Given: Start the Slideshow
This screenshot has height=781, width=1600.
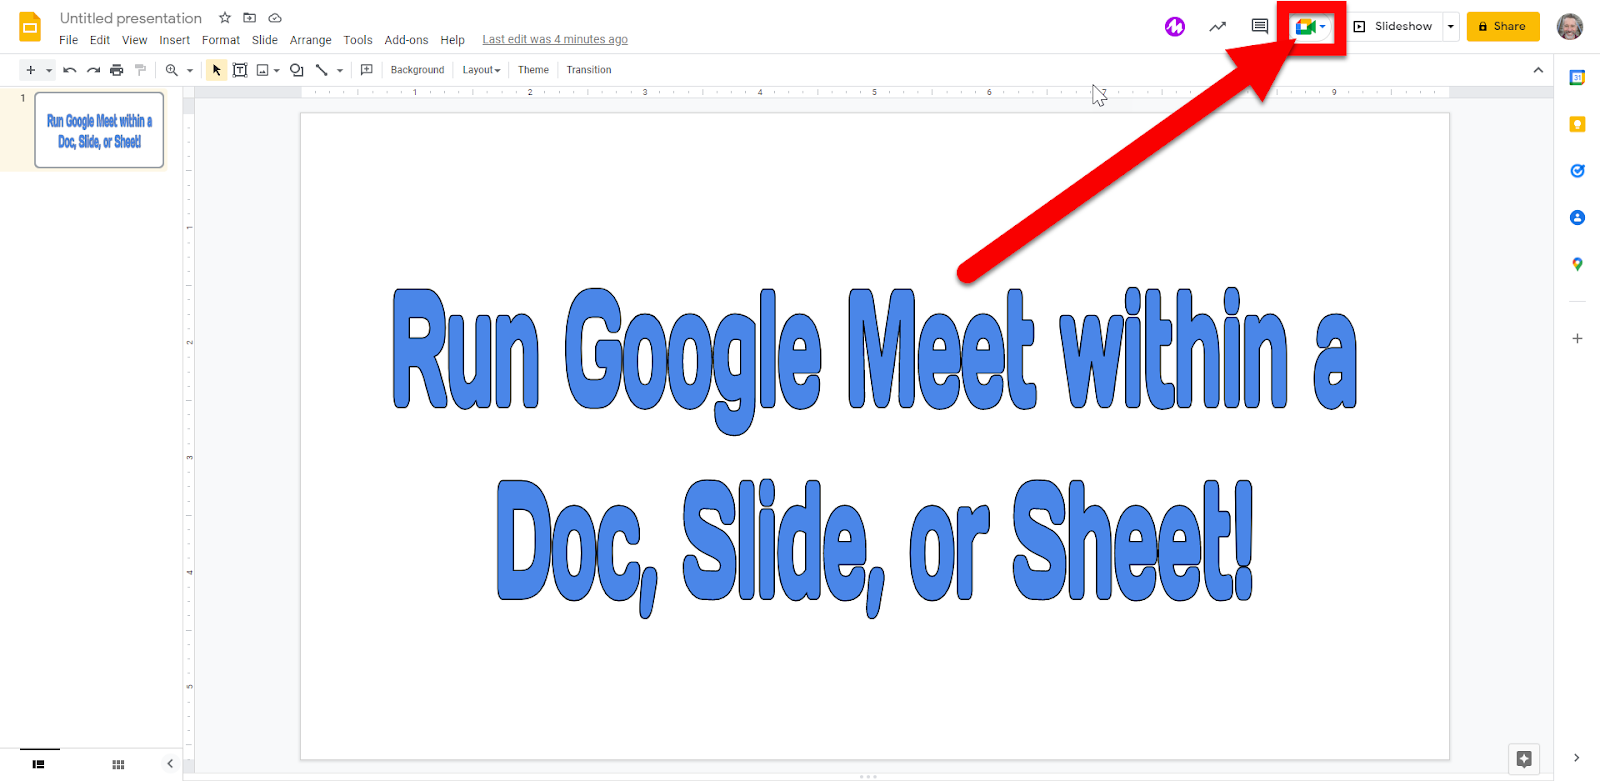Looking at the screenshot, I should click(x=1394, y=27).
